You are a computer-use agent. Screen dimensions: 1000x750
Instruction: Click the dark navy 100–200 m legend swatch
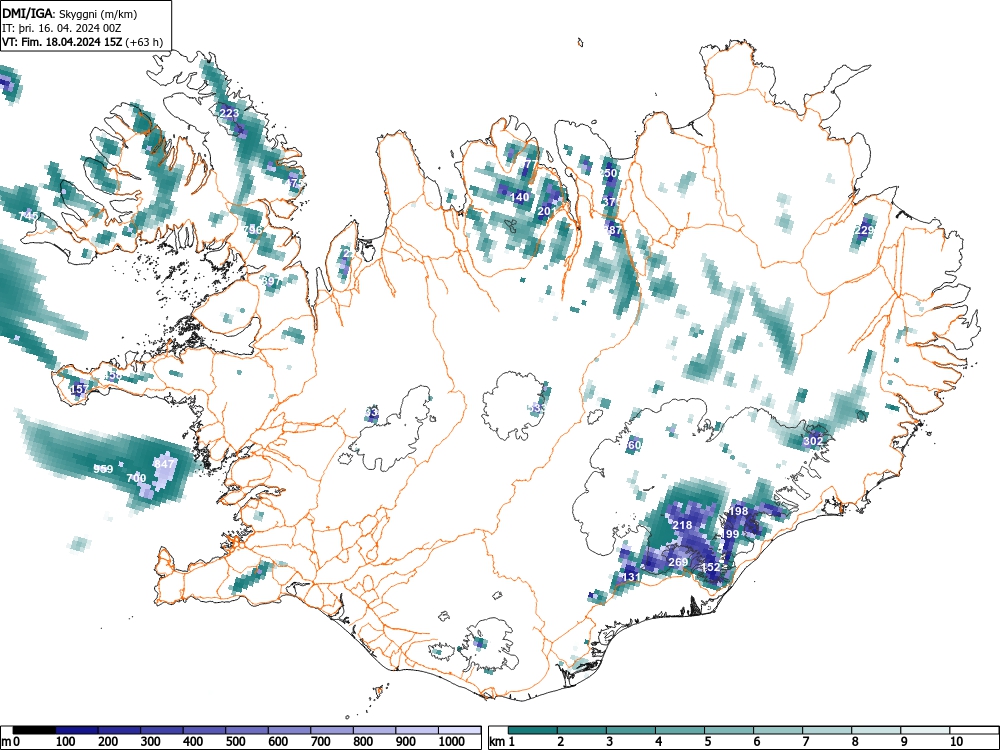click(x=77, y=730)
